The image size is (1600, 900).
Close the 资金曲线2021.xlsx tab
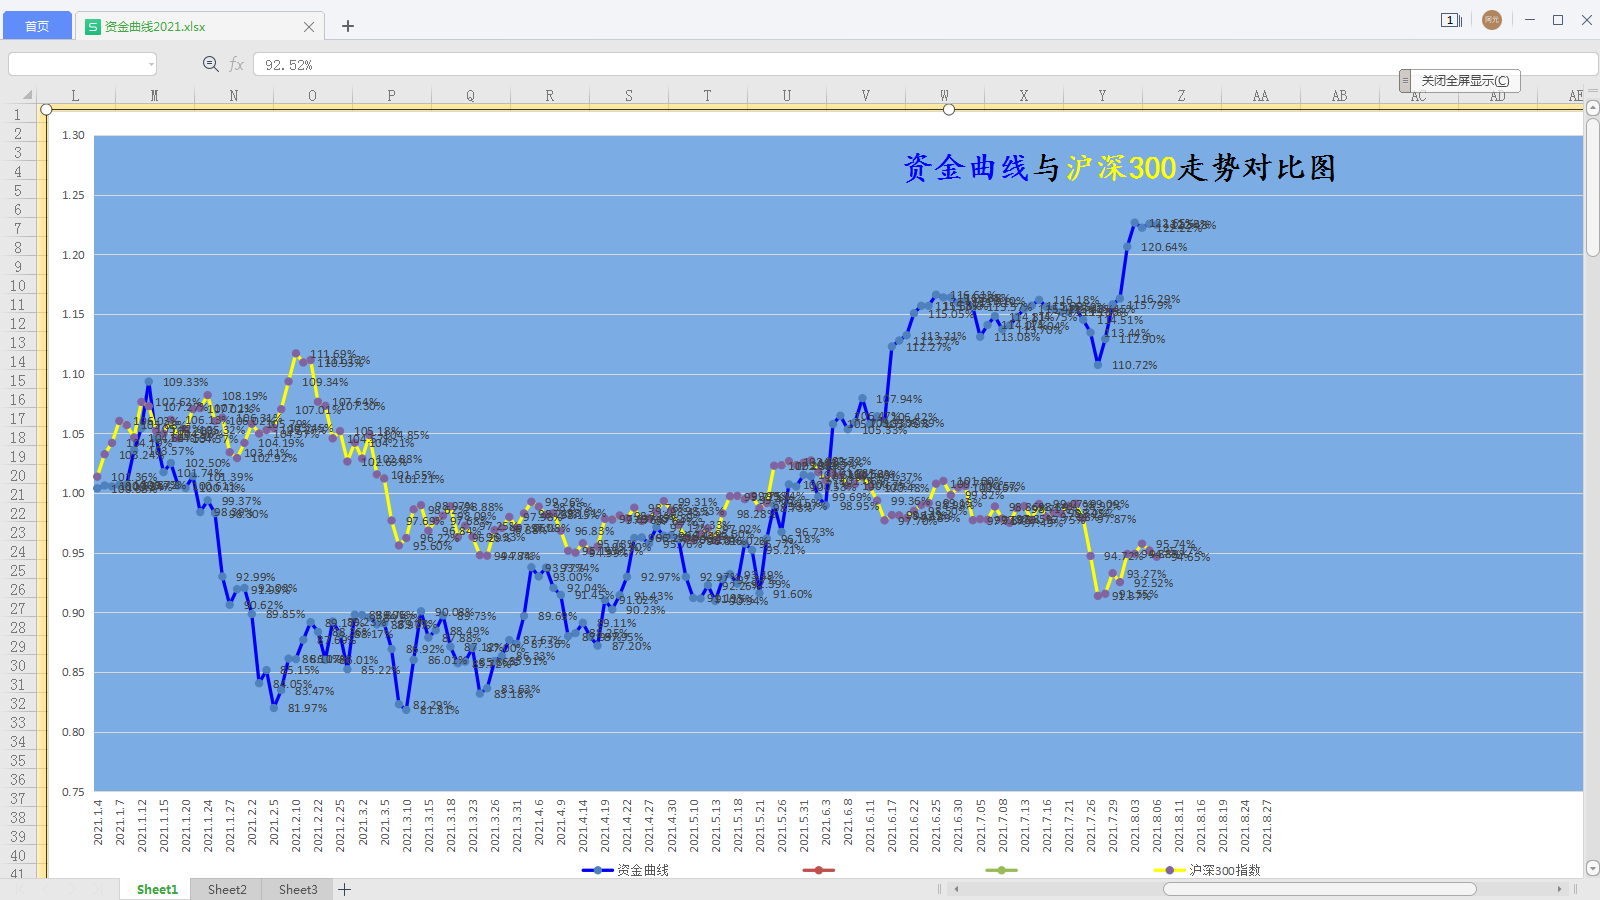(309, 27)
